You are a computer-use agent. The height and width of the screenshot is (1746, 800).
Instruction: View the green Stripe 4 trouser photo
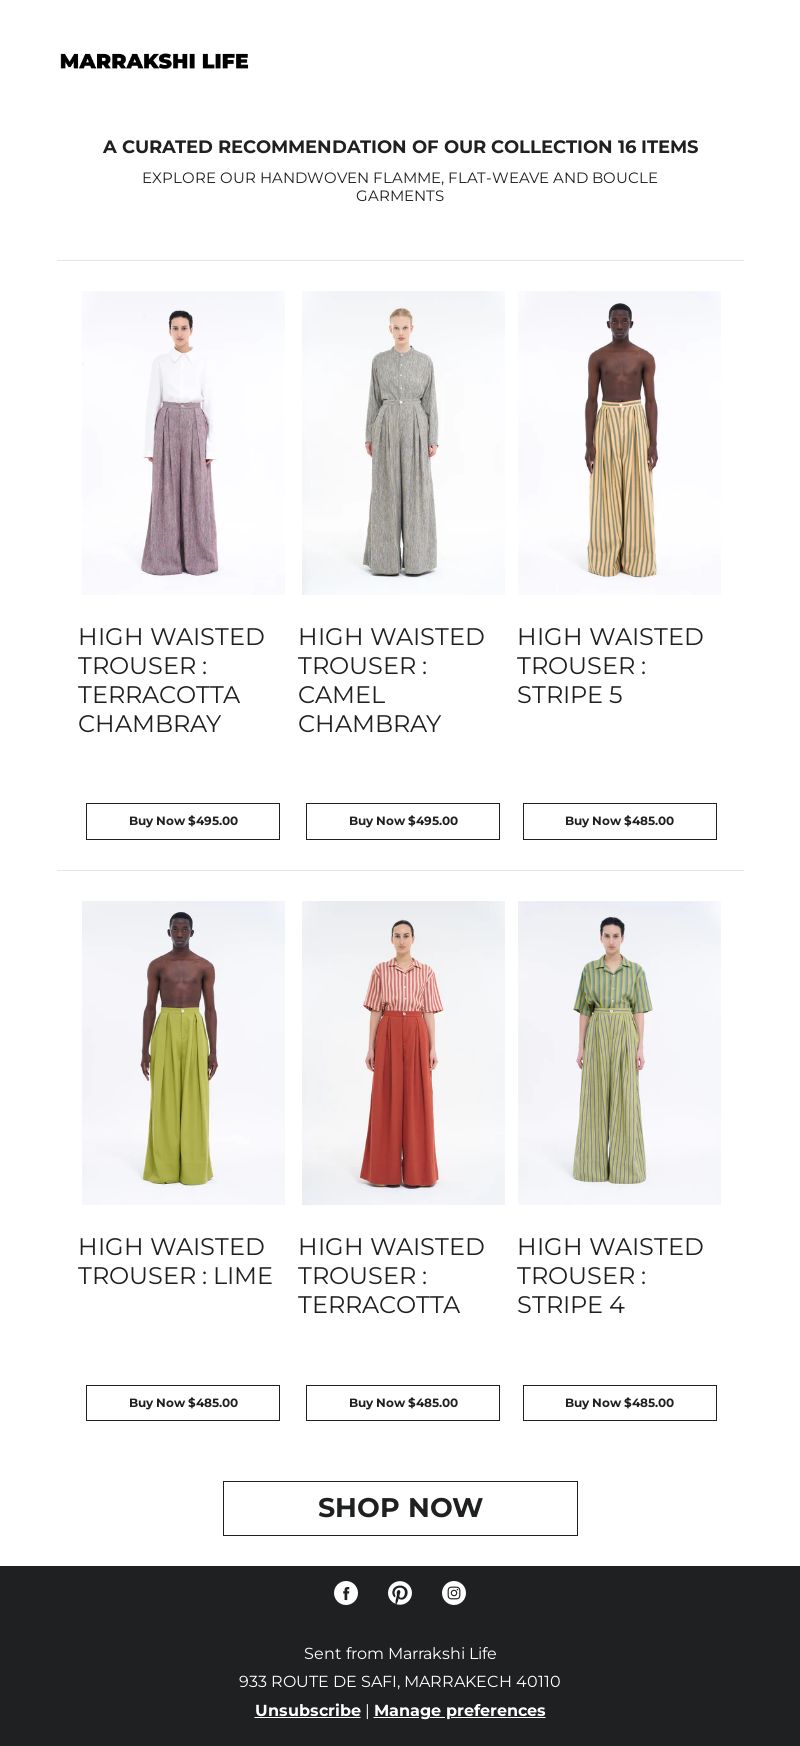click(x=619, y=1053)
